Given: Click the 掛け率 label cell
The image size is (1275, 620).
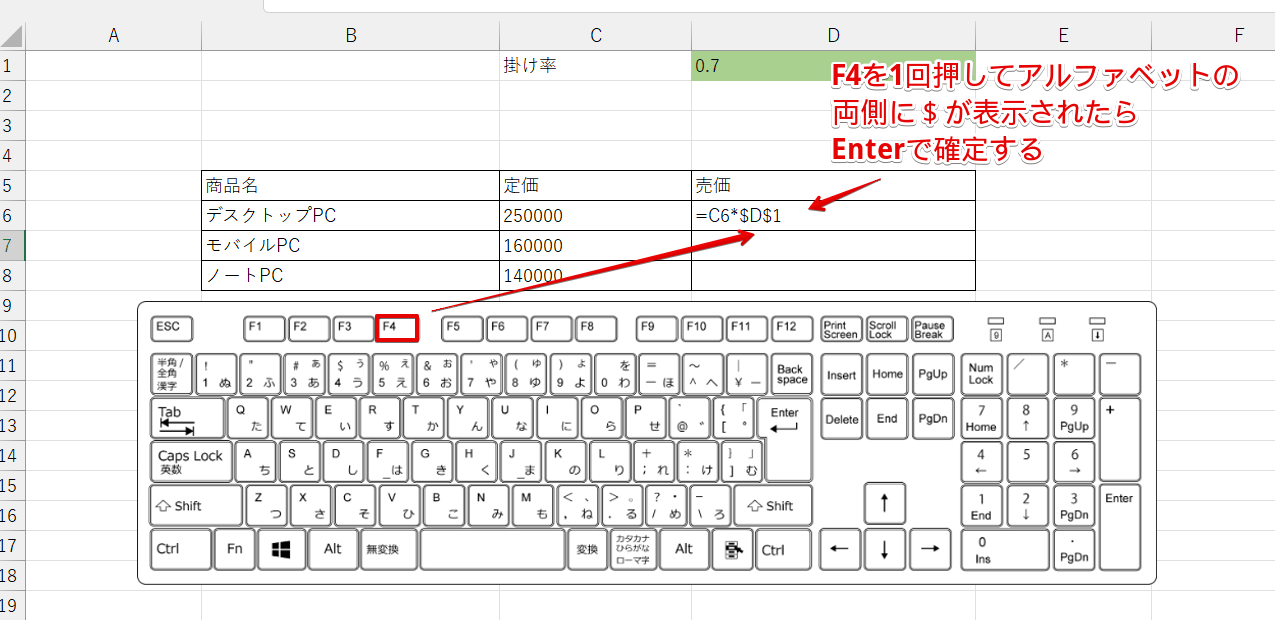Looking at the screenshot, I should (595, 66).
